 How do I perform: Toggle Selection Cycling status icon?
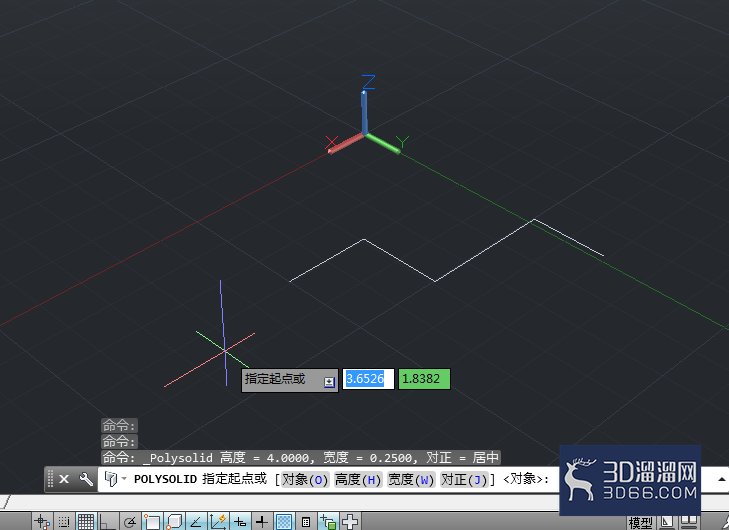[328, 522]
